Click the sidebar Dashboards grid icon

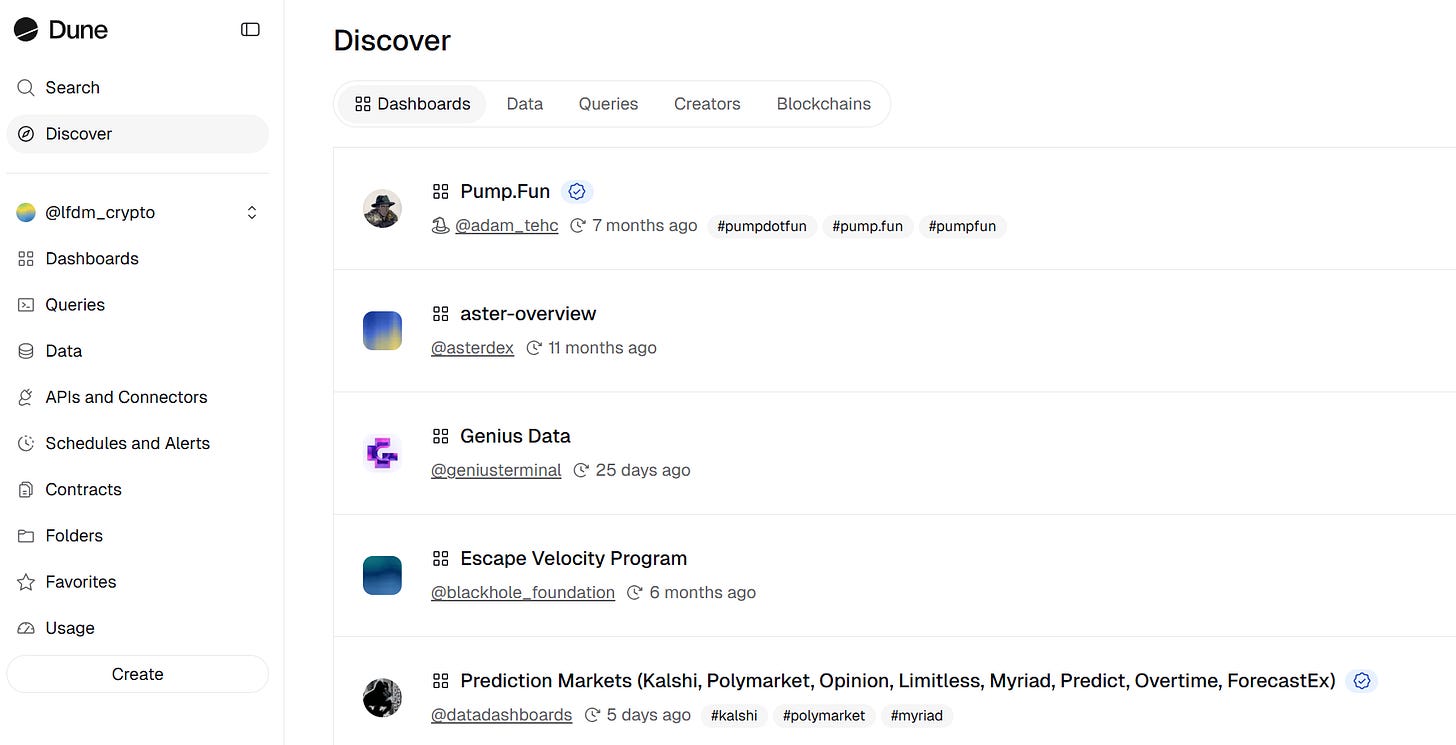pyautogui.click(x=26, y=258)
